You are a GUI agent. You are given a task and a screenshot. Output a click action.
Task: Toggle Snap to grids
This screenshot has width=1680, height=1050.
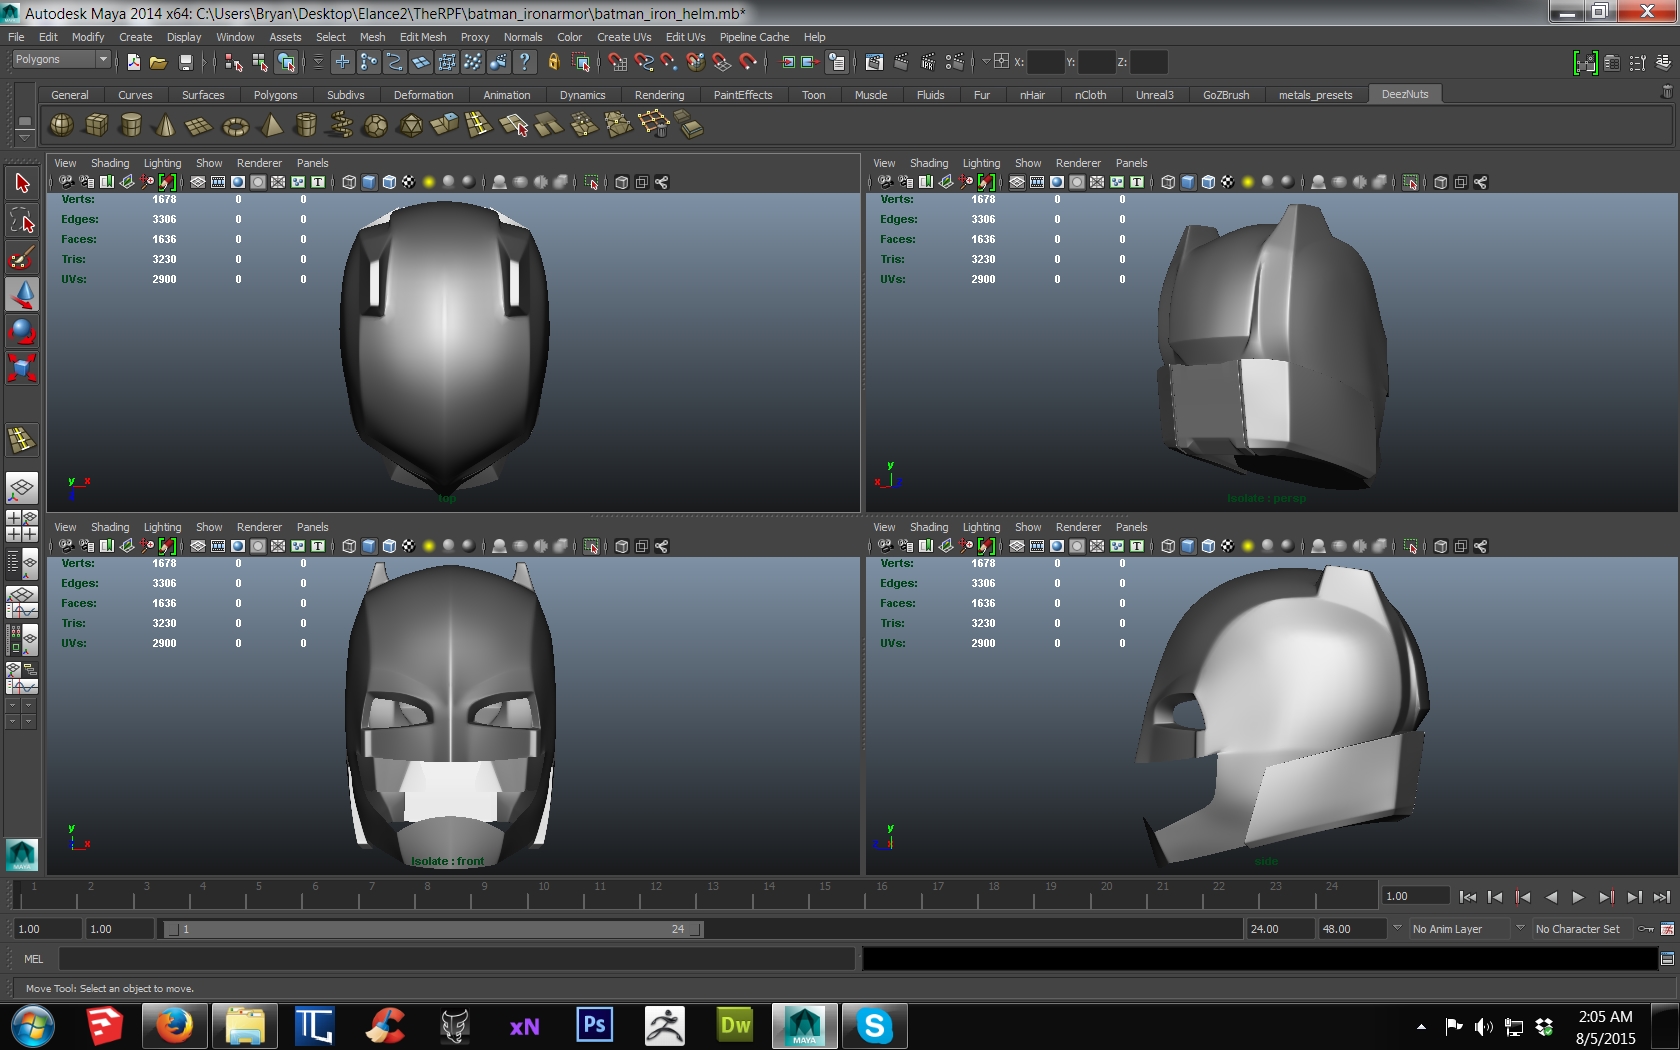(618, 62)
